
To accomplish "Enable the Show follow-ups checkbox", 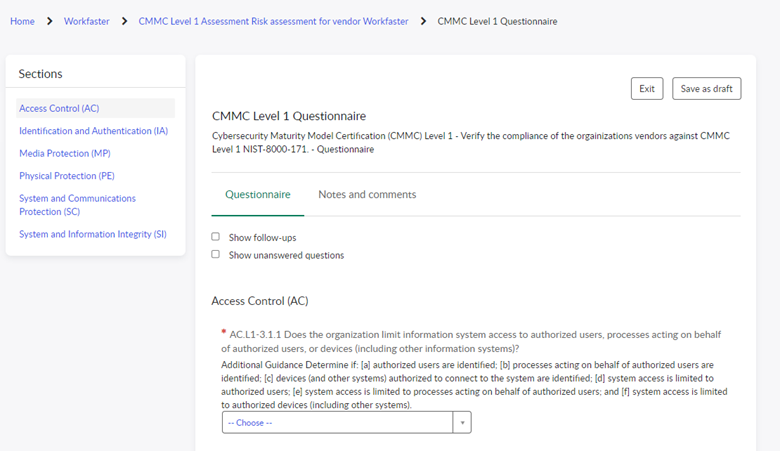I will [x=216, y=237].
